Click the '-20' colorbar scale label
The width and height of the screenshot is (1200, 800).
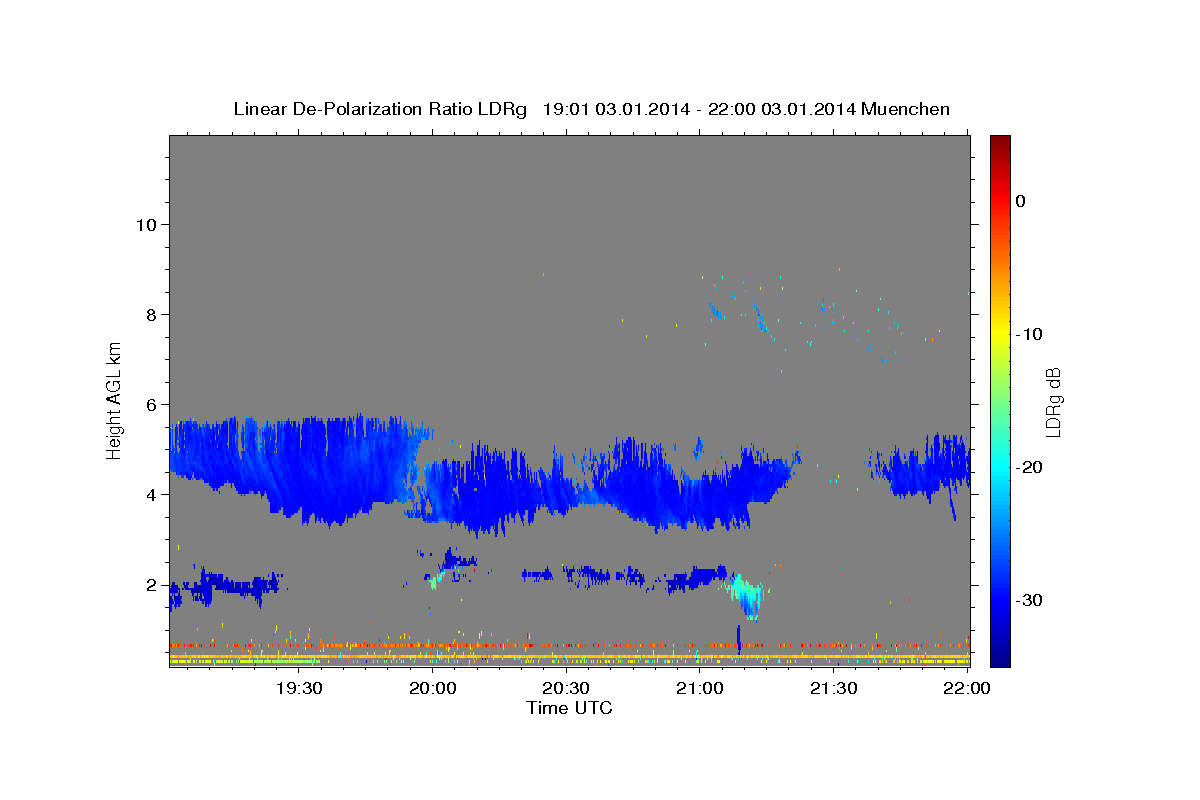pyautogui.click(x=1030, y=467)
